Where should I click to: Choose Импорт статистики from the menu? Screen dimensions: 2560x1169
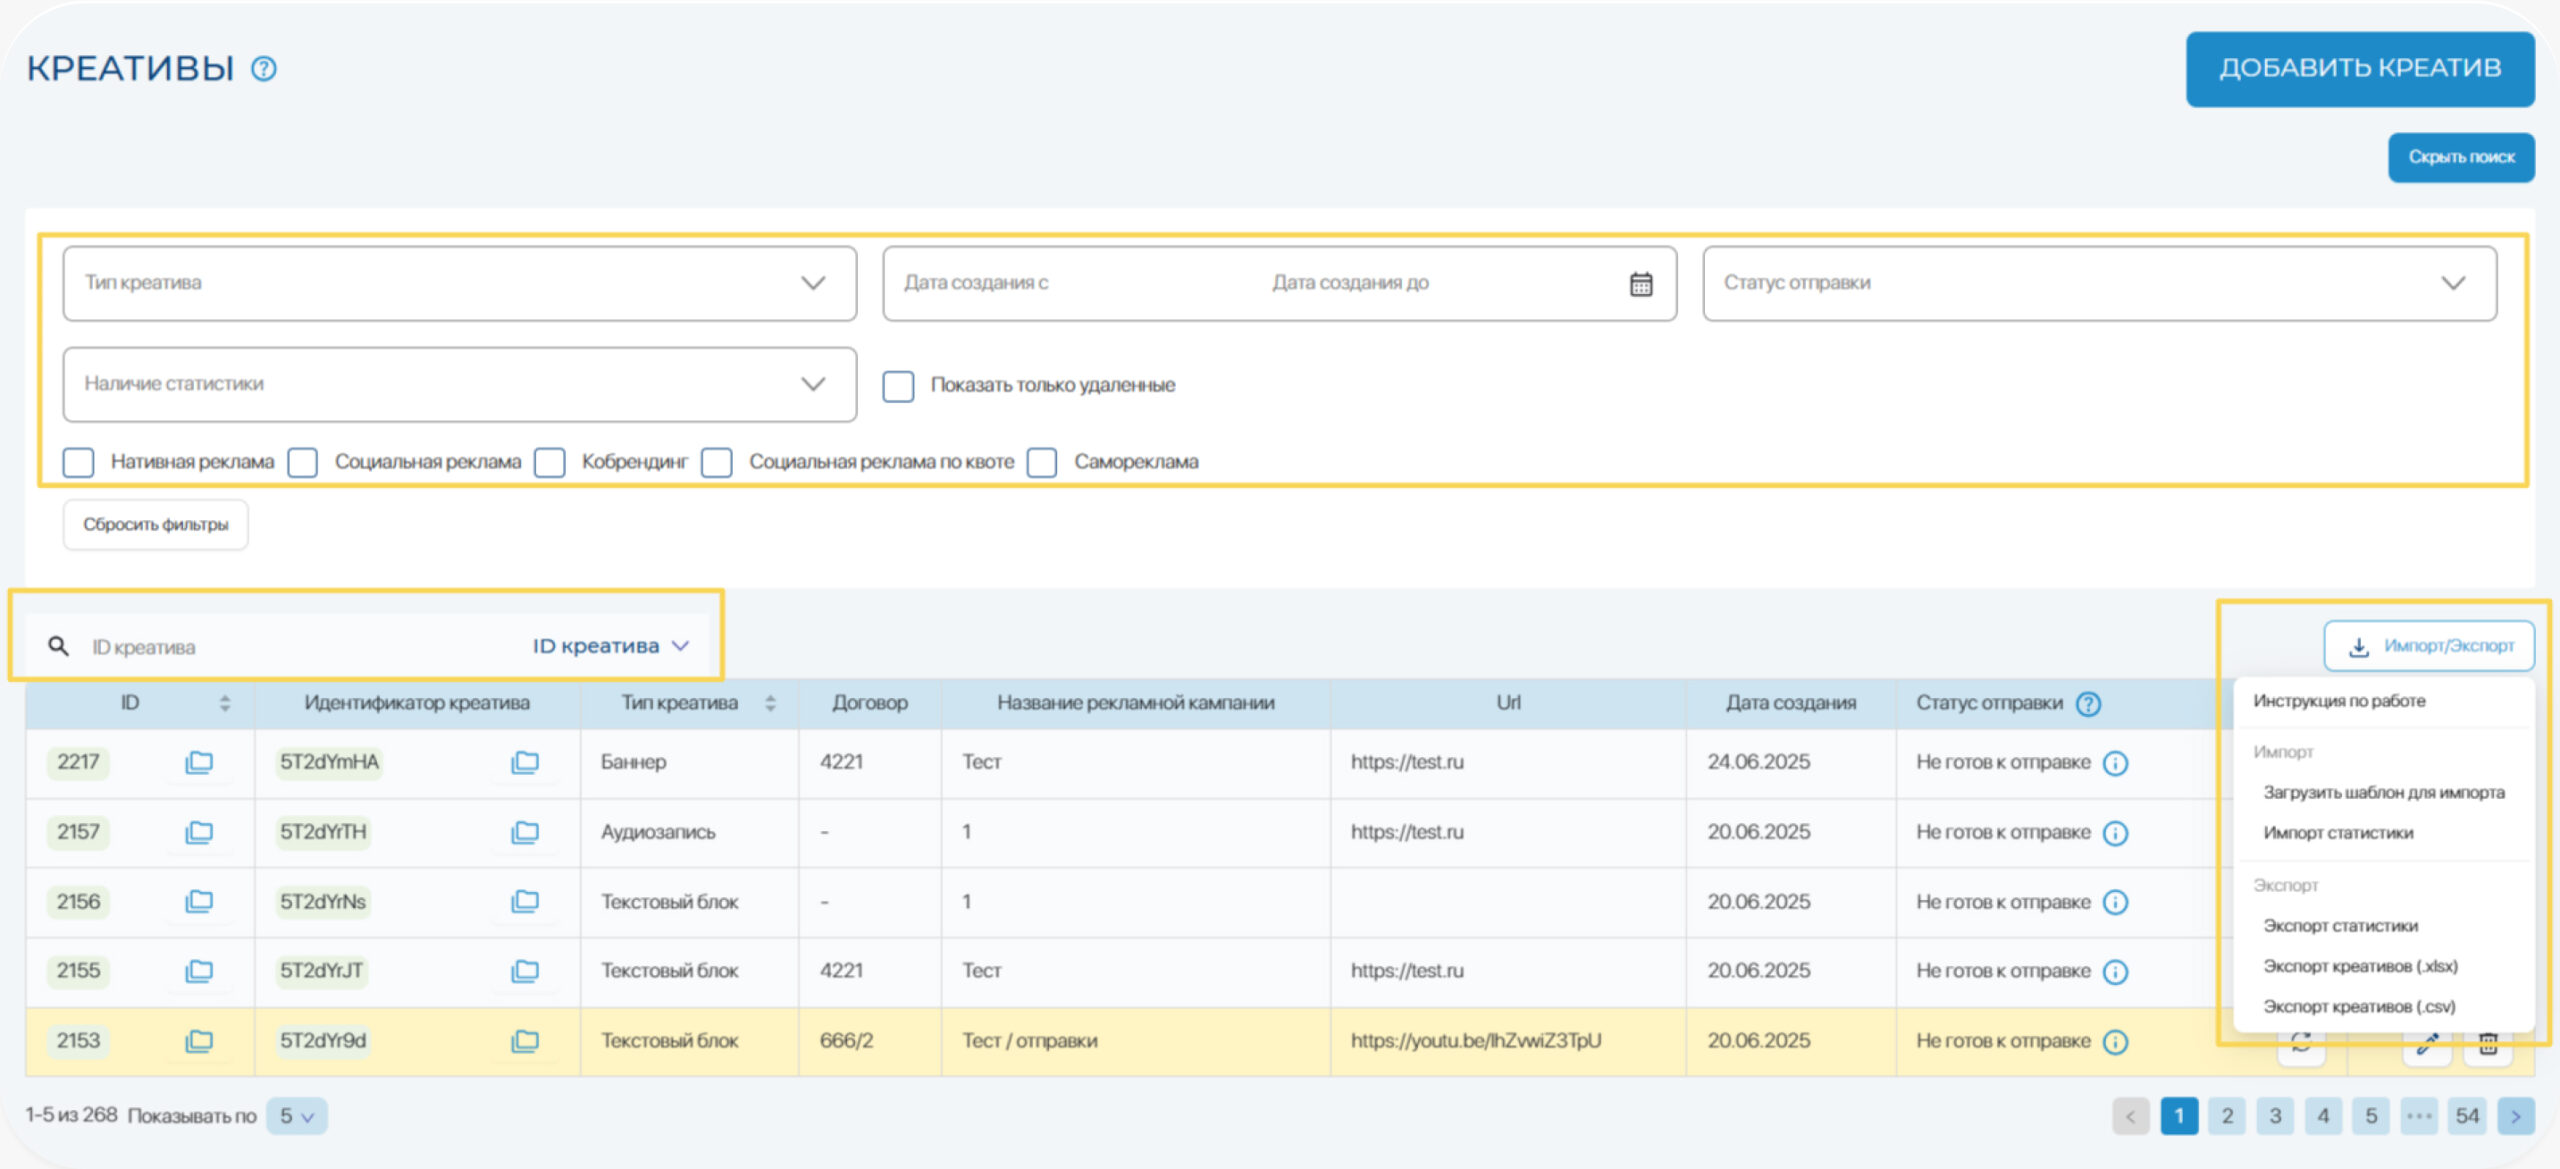point(2338,833)
